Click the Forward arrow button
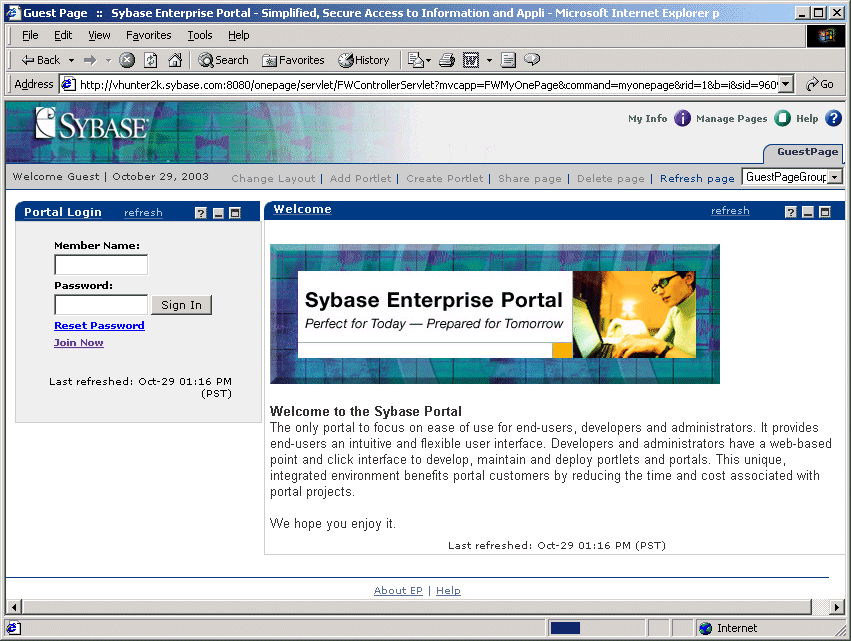The height and width of the screenshot is (641, 851). click(x=90, y=60)
